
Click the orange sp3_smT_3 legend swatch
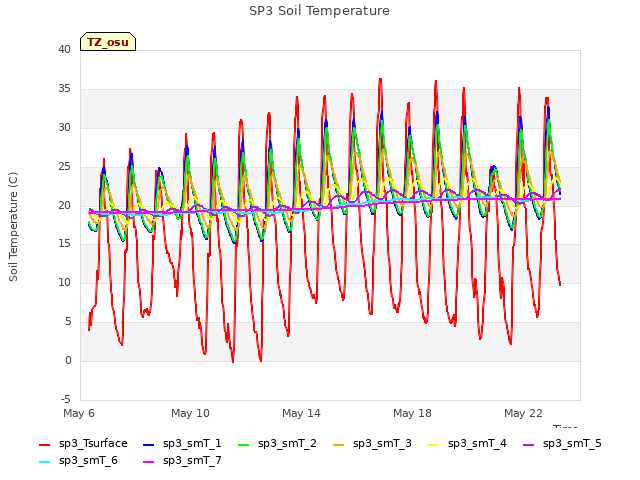tap(339, 444)
